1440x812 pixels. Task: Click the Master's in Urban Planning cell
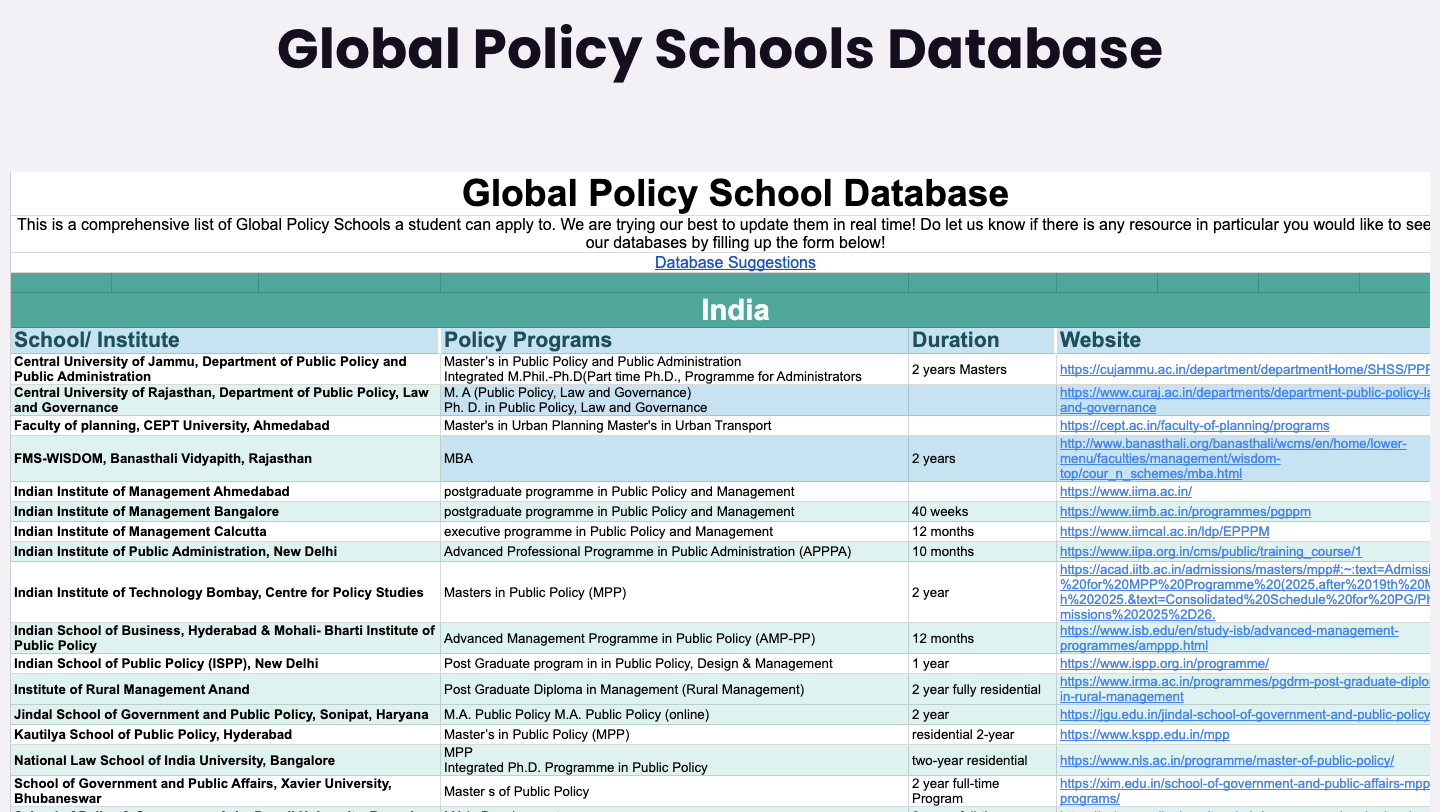674,425
